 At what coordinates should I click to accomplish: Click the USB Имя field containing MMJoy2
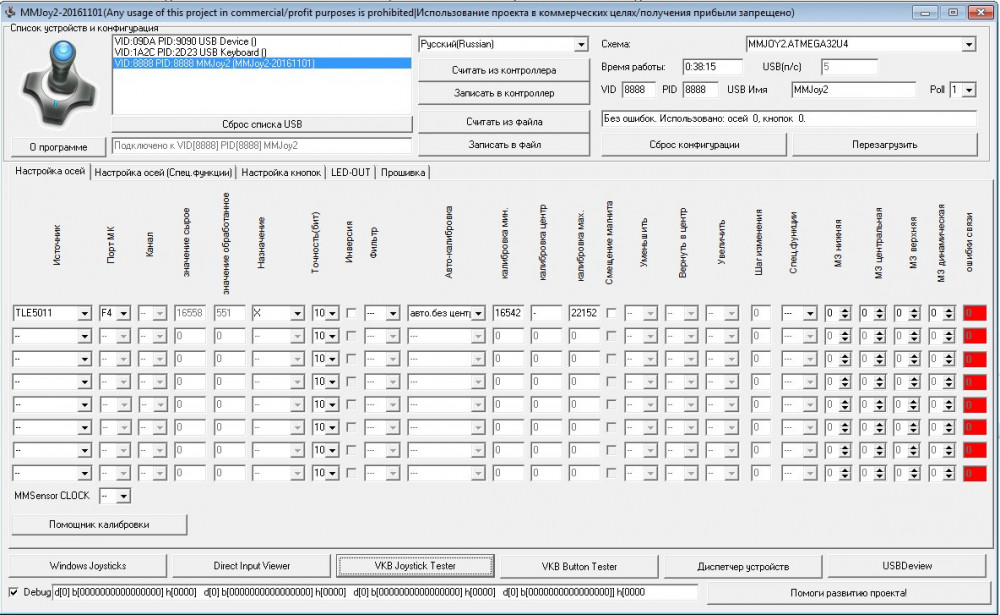(853, 90)
